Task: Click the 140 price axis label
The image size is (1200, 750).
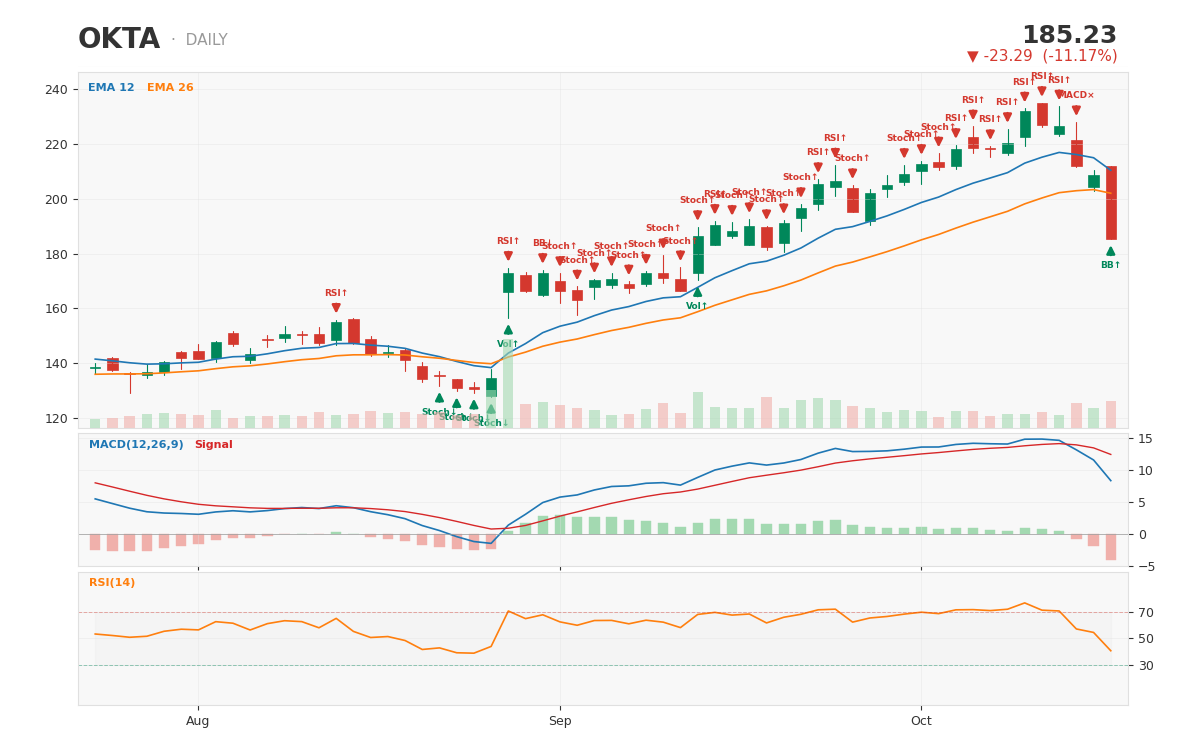Action: point(57,364)
